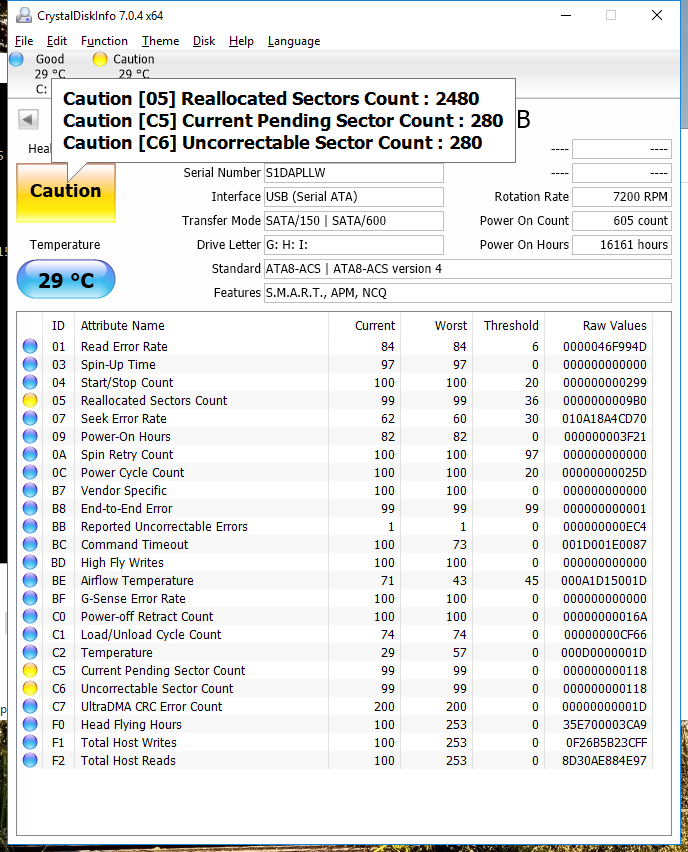Go to previous disk with left arrow
The height and width of the screenshot is (852, 688).
point(28,120)
